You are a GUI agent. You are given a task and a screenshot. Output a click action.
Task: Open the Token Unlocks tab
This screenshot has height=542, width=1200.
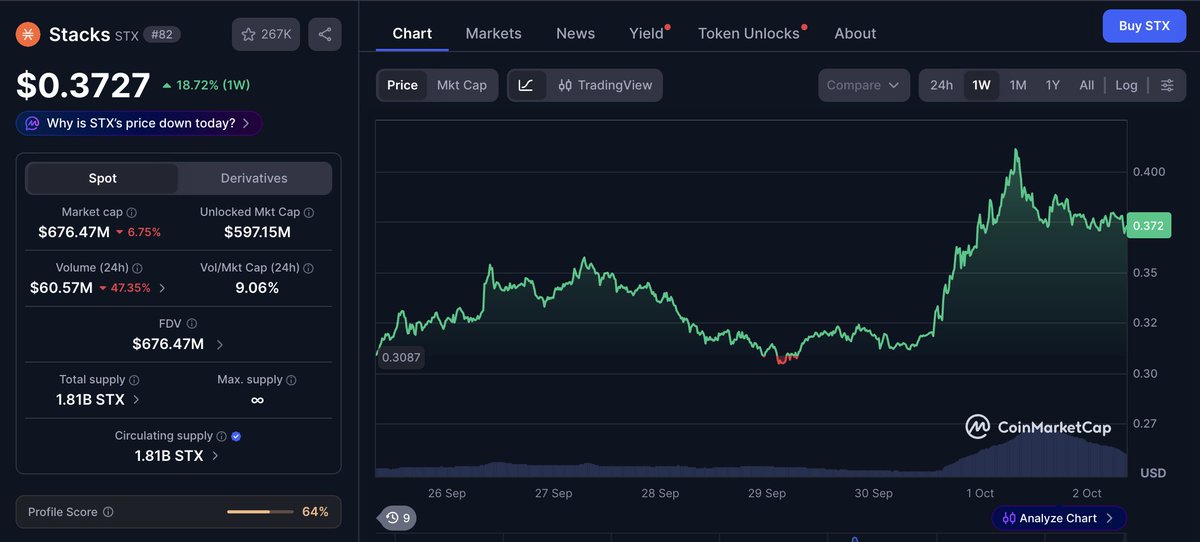(x=749, y=33)
